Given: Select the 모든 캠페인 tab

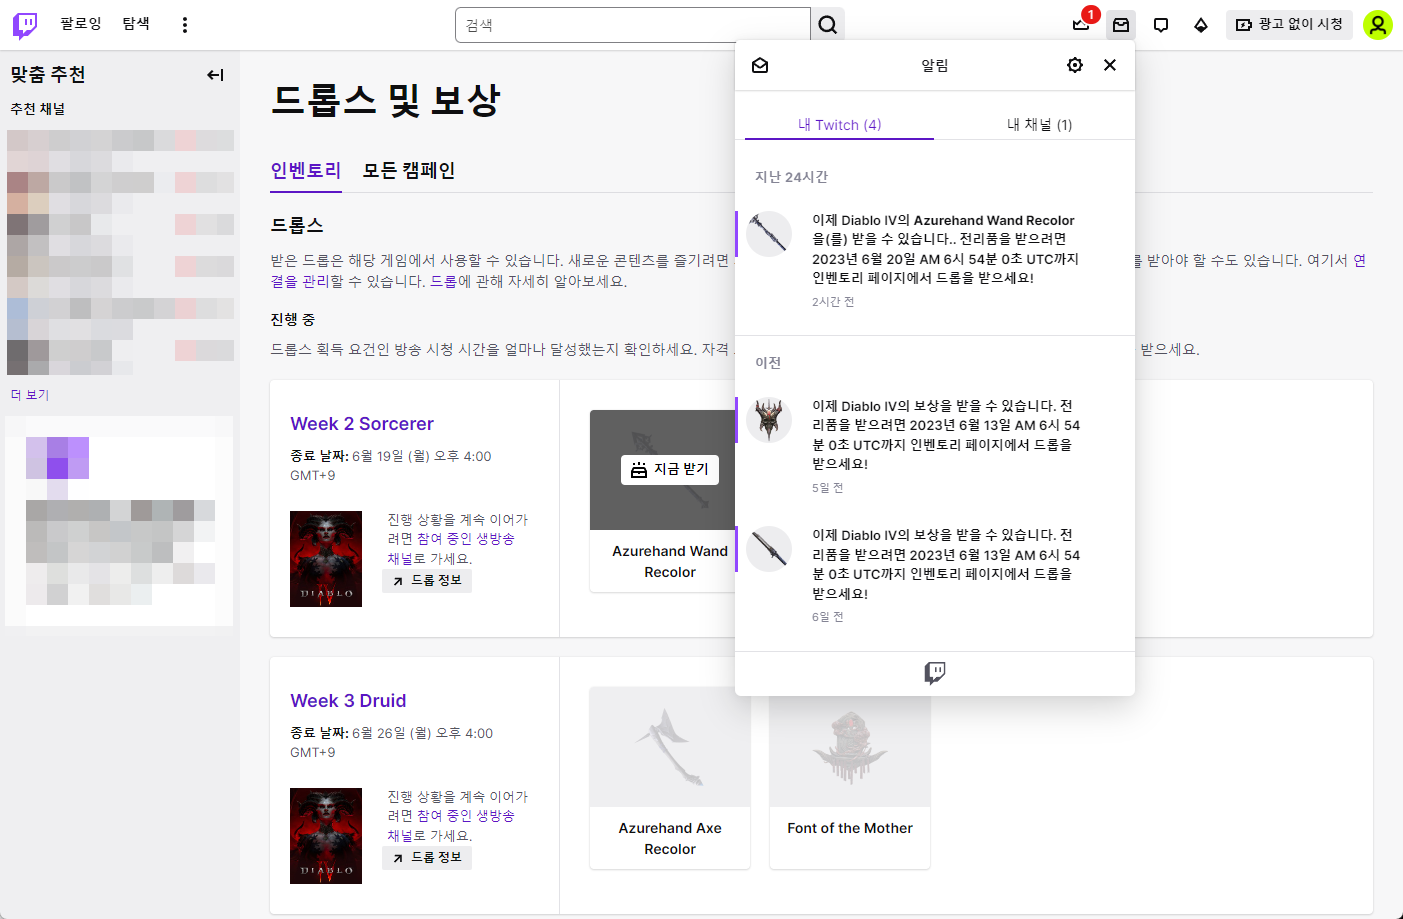Looking at the screenshot, I should [409, 171].
